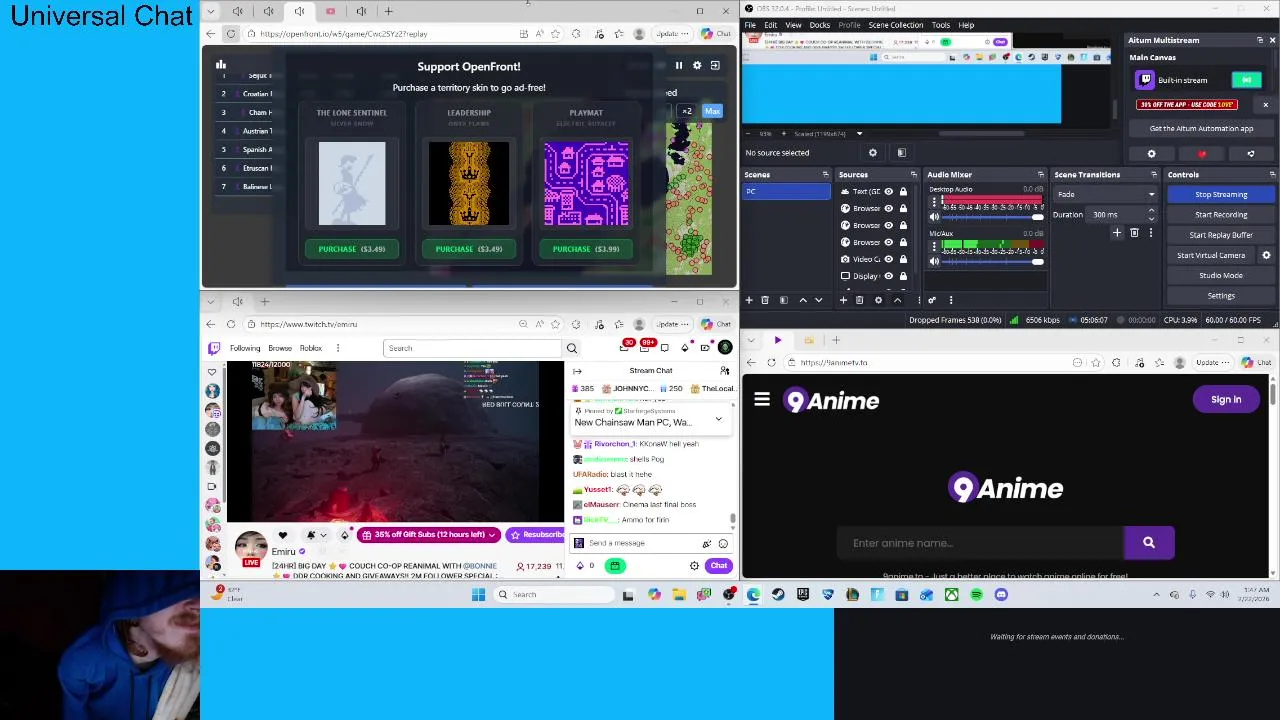Adjust Mic/Aux volume slider
The image size is (1280, 720).
[x=993, y=261]
